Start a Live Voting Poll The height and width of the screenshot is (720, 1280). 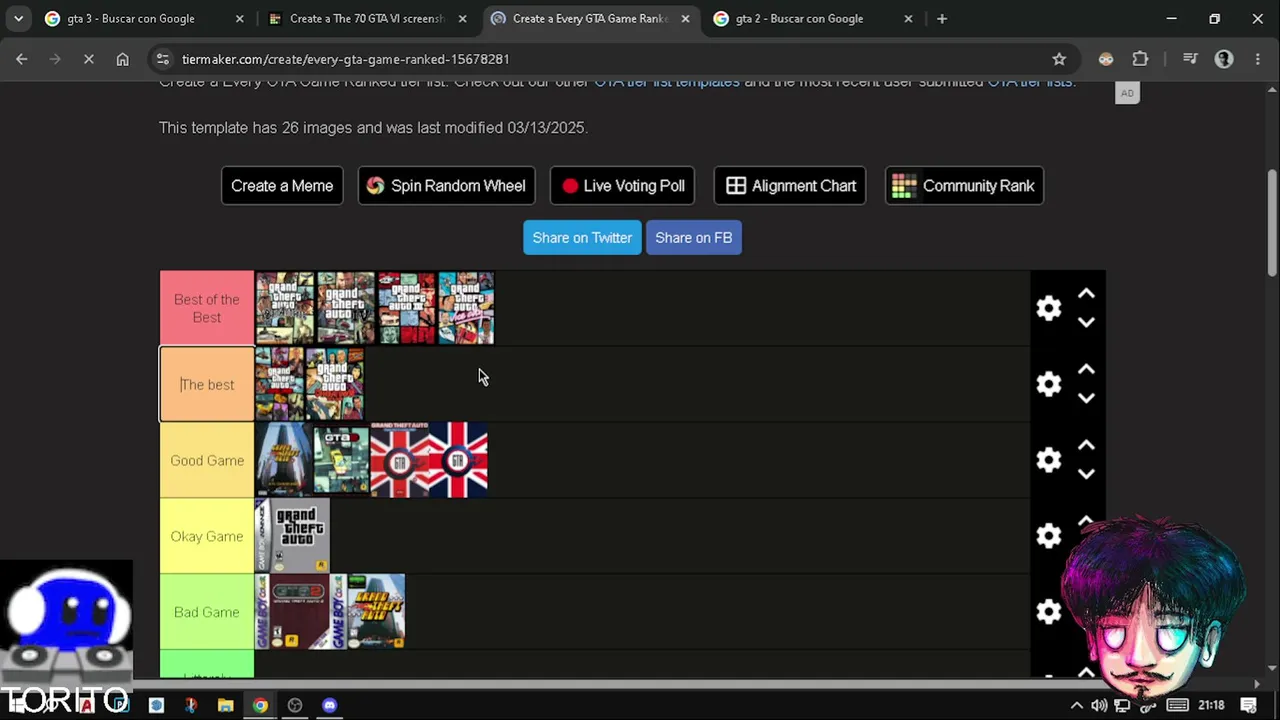tap(622, 185)
